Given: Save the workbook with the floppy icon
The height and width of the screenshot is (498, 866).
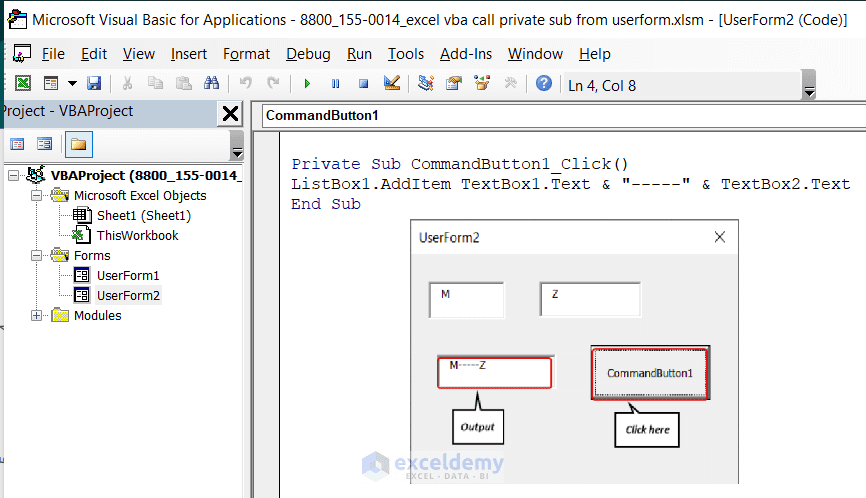Looking at the screenshot, I should [x=94, y=83].
